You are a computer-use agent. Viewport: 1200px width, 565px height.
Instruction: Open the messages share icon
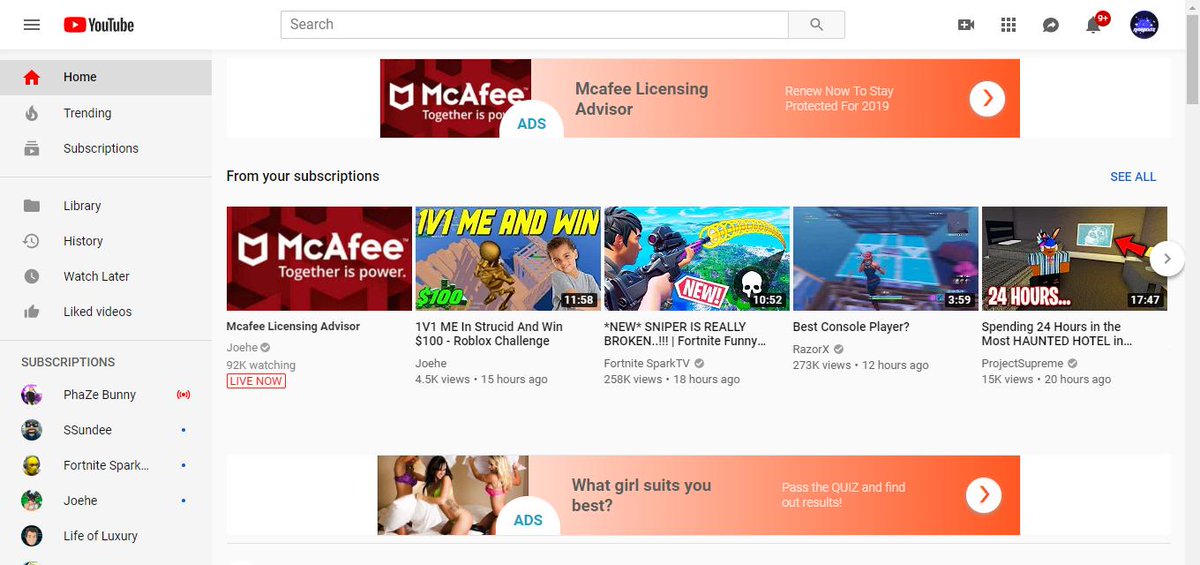[x=1051, y=25]
